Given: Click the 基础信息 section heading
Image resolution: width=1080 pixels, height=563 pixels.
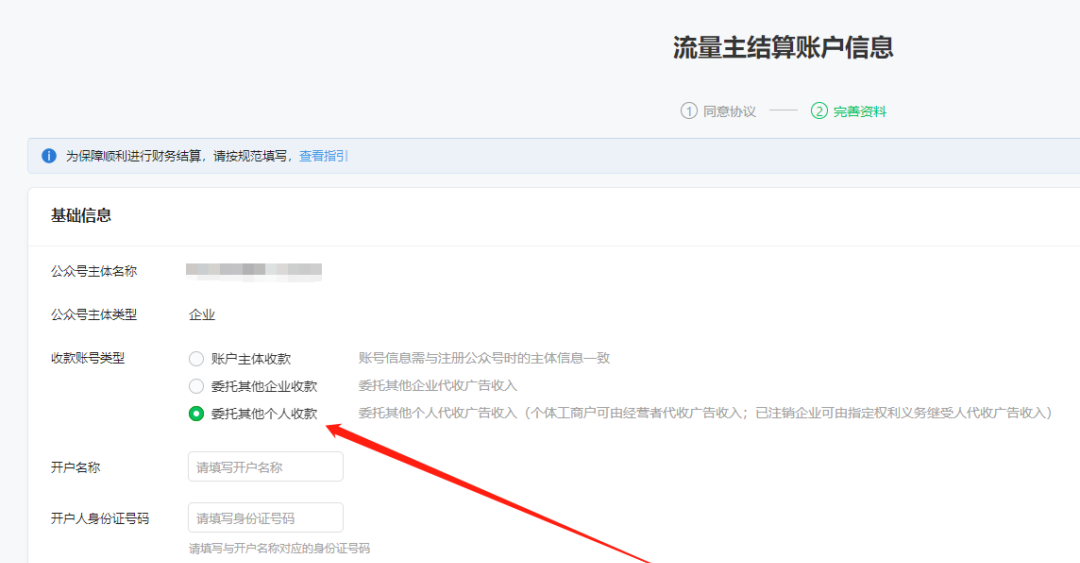Looking at the screenshot, I should (81, 216).
